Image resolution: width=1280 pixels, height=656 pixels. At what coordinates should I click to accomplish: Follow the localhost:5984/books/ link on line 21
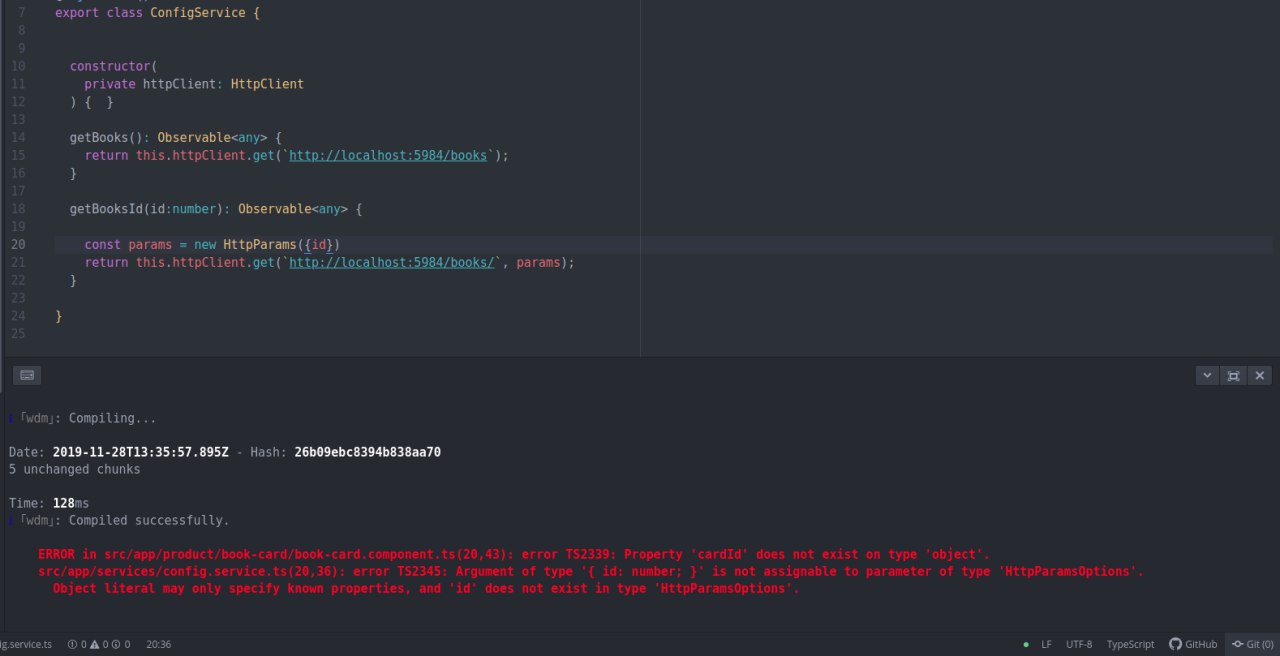click(x=392, y=262)
